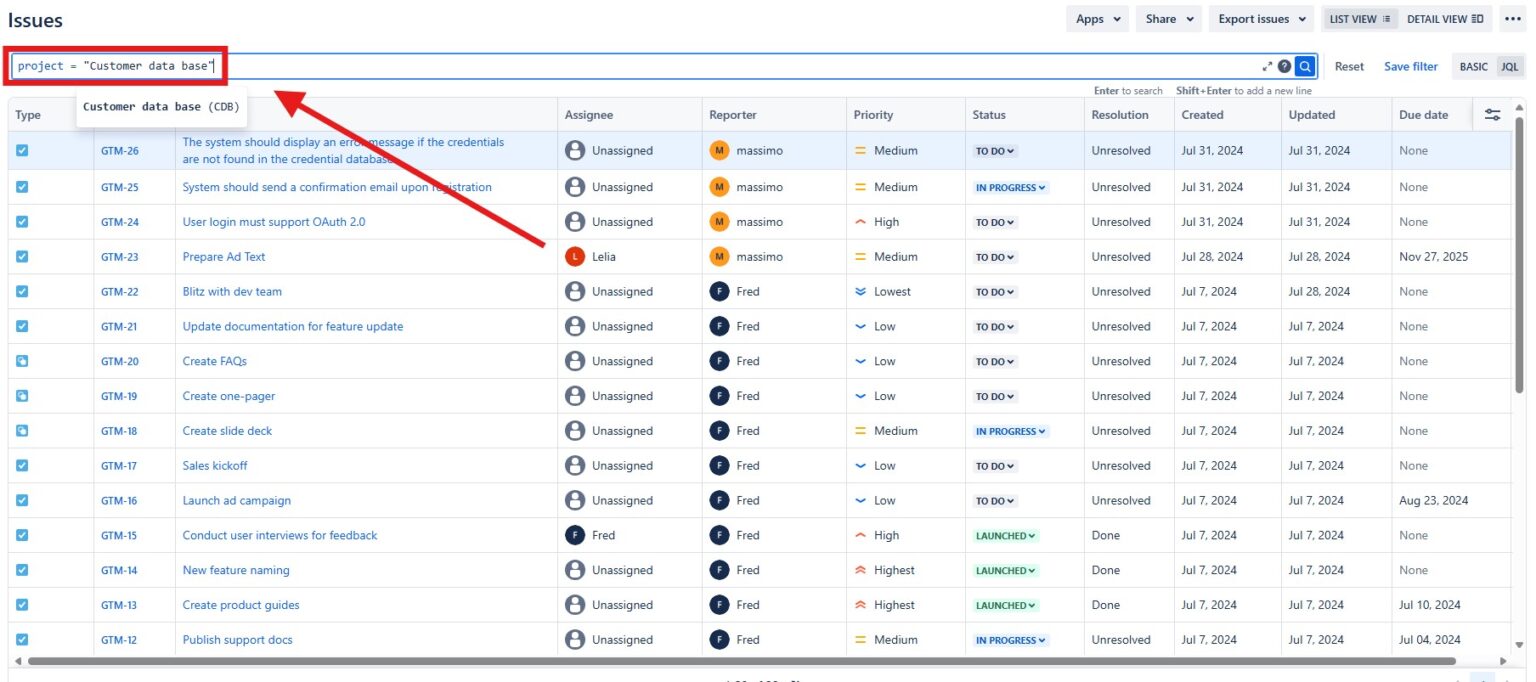This screenshot has width=1536, height=682.
Task: Click the blue search magnifier icon
Action: 1303,65
